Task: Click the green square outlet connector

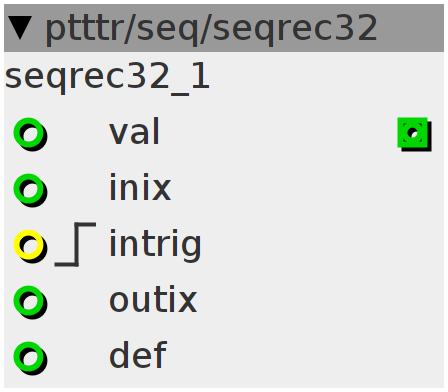Action: [413, 133]
